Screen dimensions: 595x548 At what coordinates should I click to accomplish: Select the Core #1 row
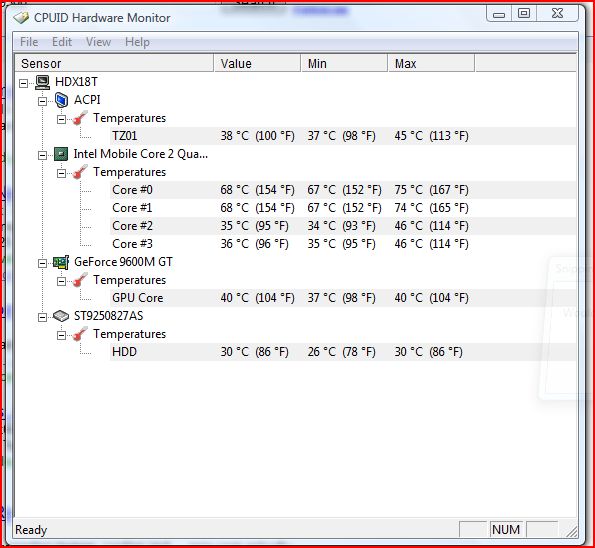(x=343, y=208)
